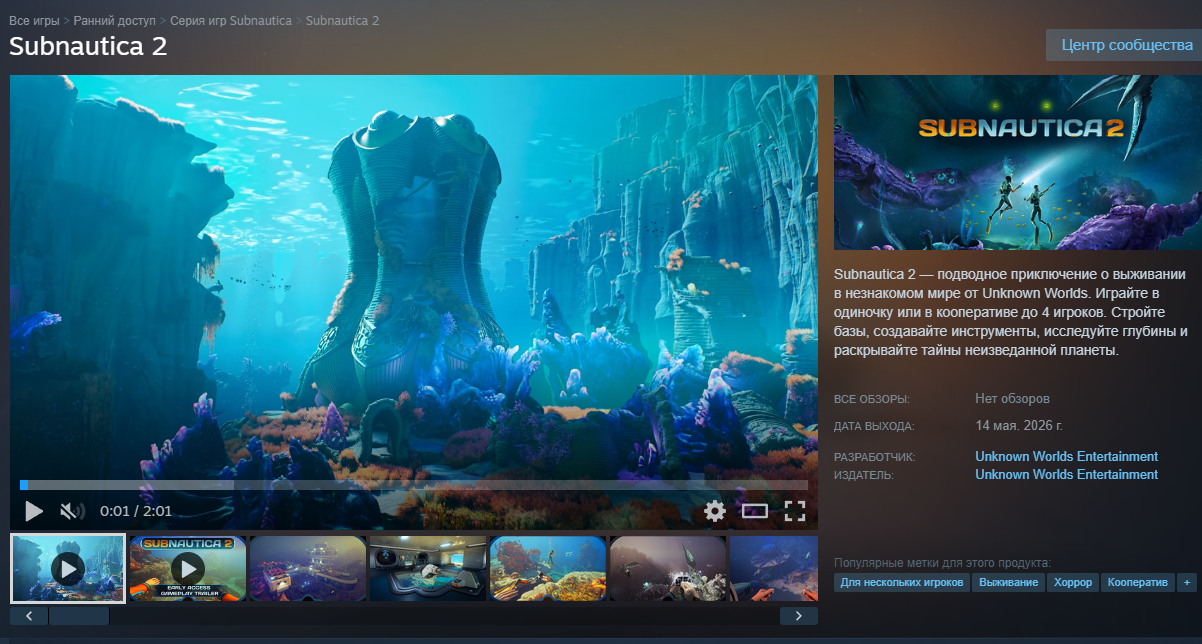Select the Хоррор tag

click(x=1073, y=582)
